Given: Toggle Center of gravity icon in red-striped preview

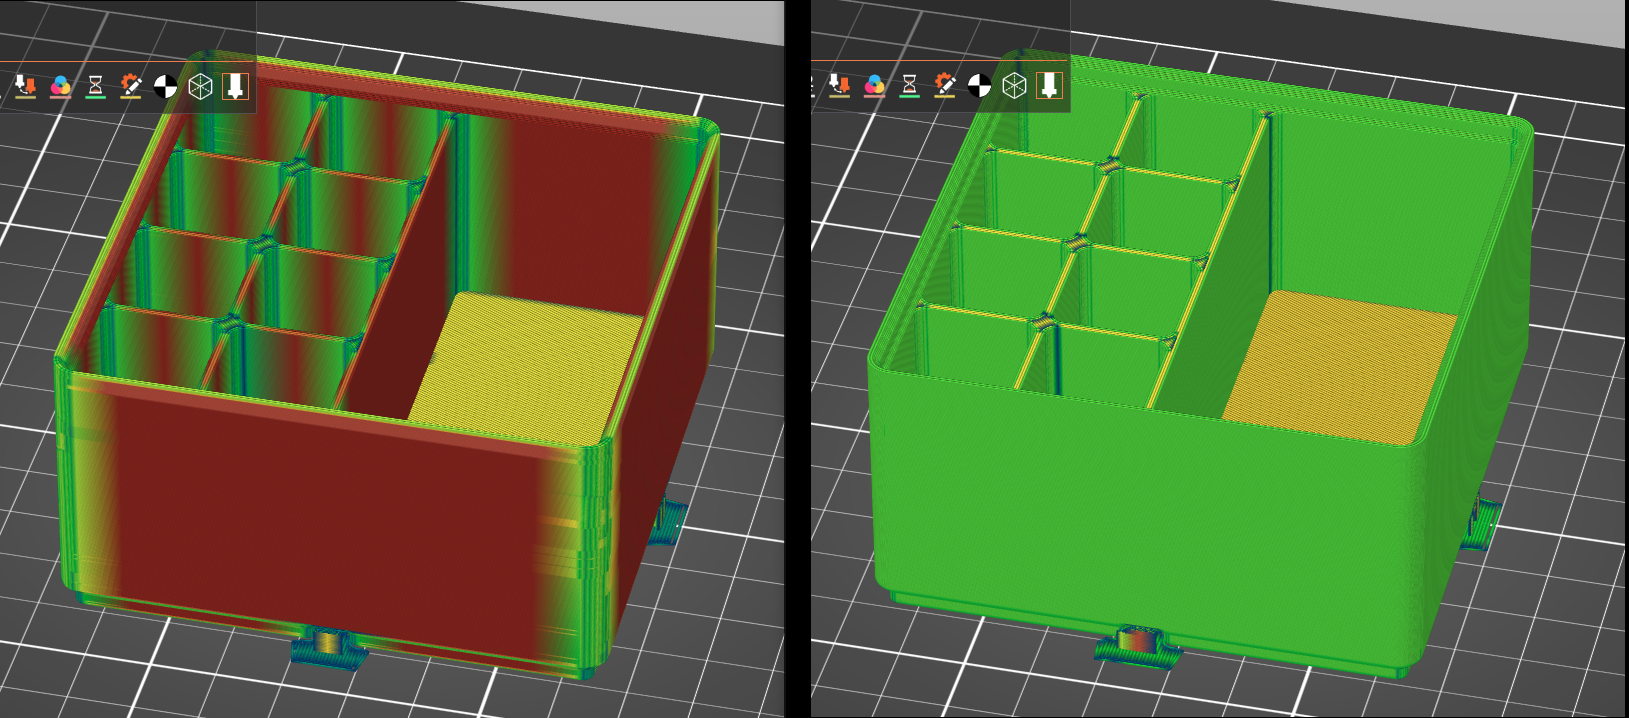Looking at the screenshot, I should [x=166, y=87].
